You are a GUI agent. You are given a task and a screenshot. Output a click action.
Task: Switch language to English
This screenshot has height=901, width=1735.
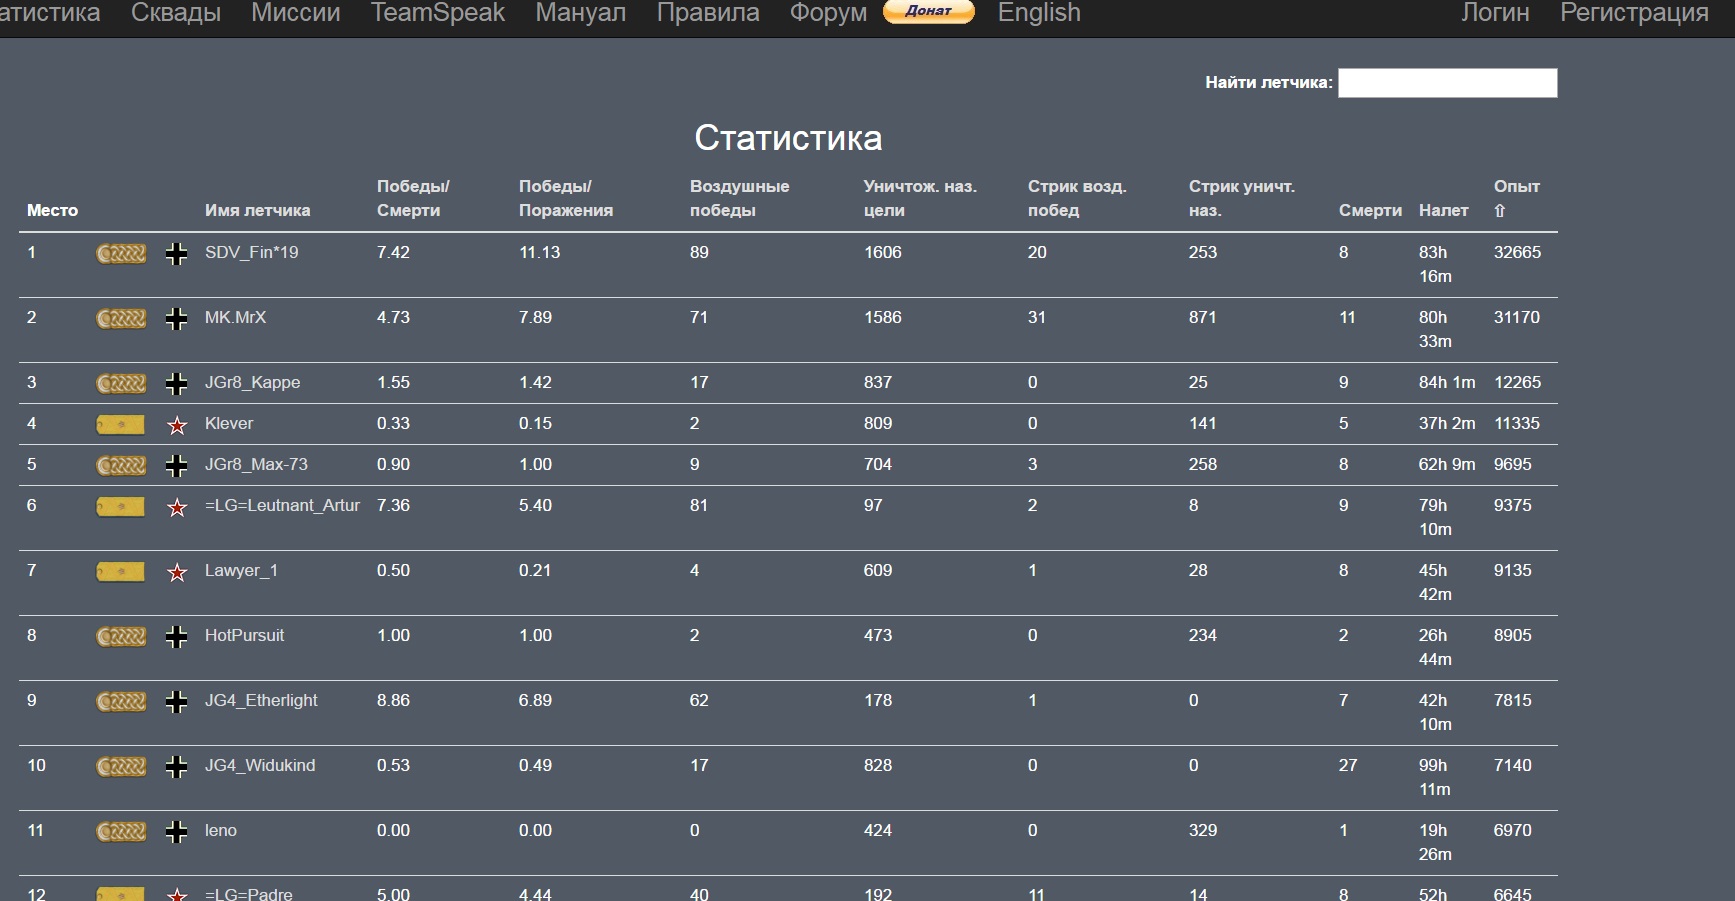click(x=1039, y=13)
